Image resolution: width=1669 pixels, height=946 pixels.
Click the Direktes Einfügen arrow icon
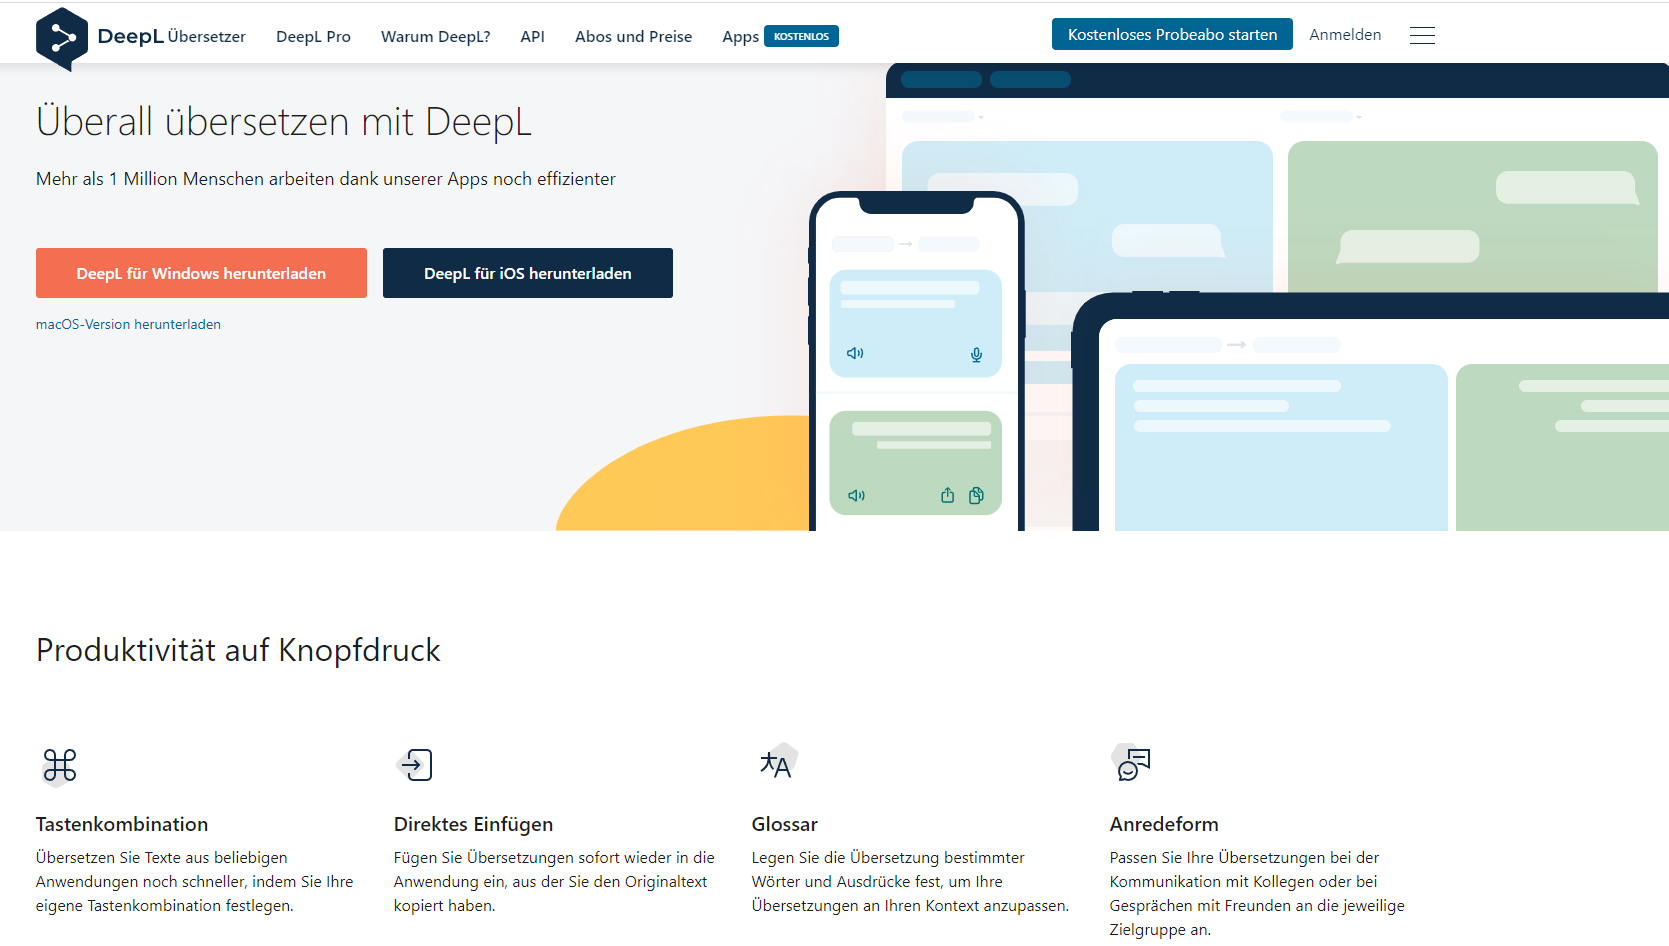[415, 765]
